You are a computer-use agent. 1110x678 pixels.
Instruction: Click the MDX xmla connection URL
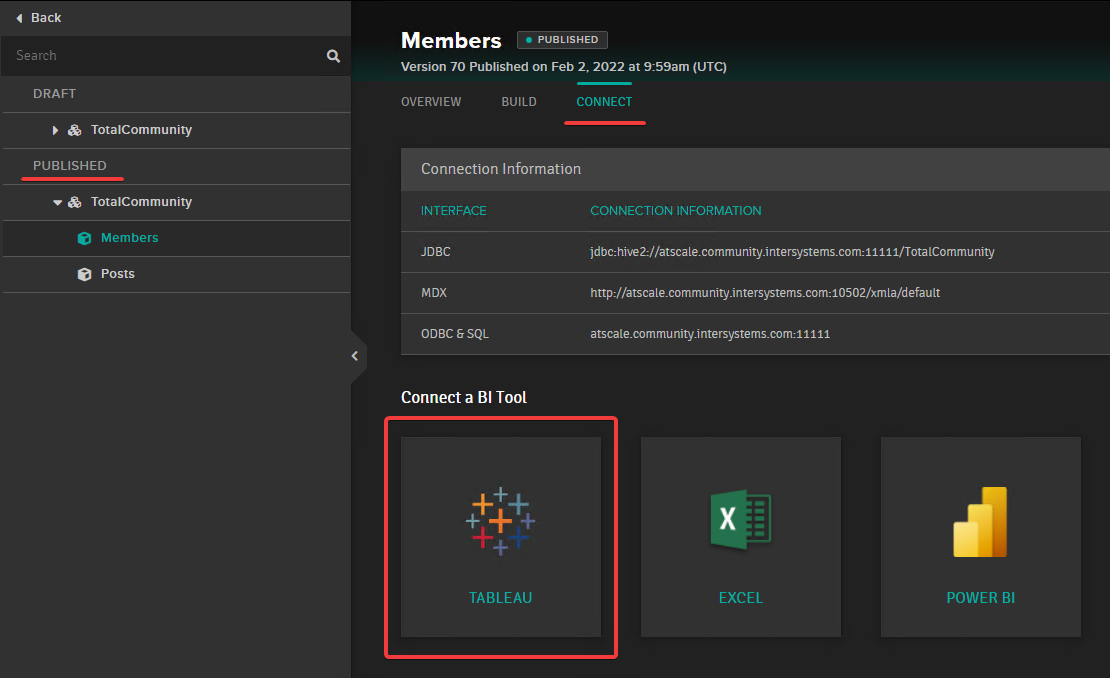click(765, 293)
